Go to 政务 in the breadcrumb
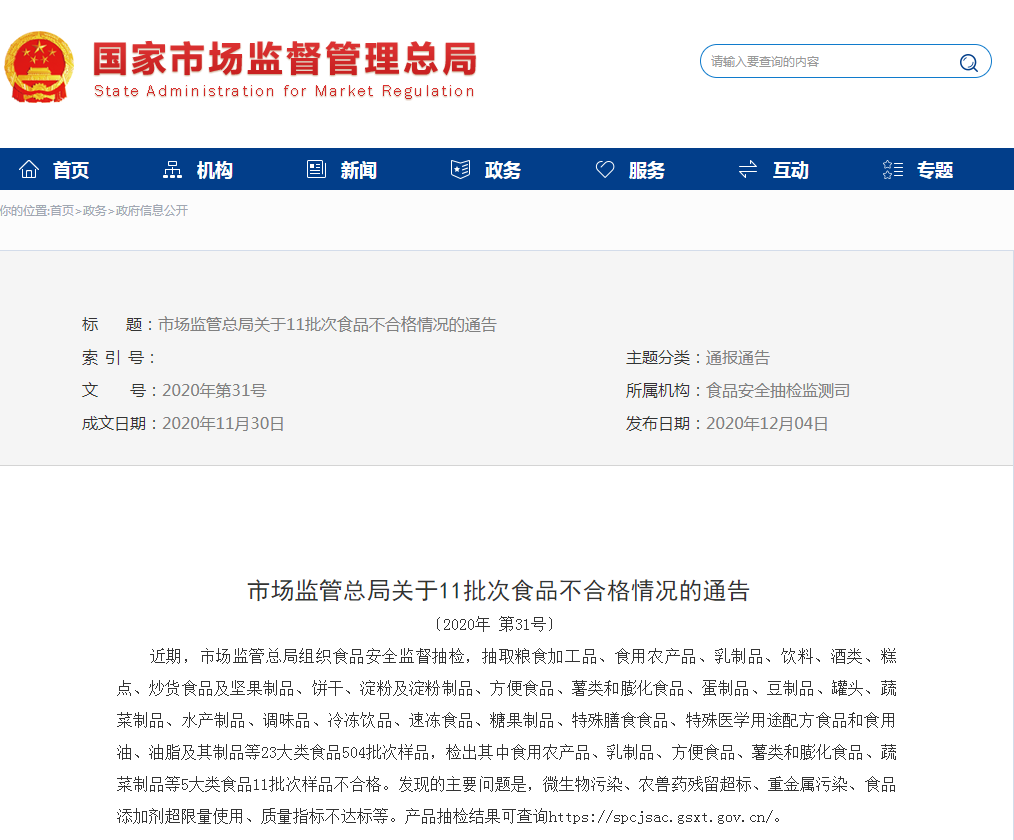Viewport: 1014px width, 840px height. 94,211
